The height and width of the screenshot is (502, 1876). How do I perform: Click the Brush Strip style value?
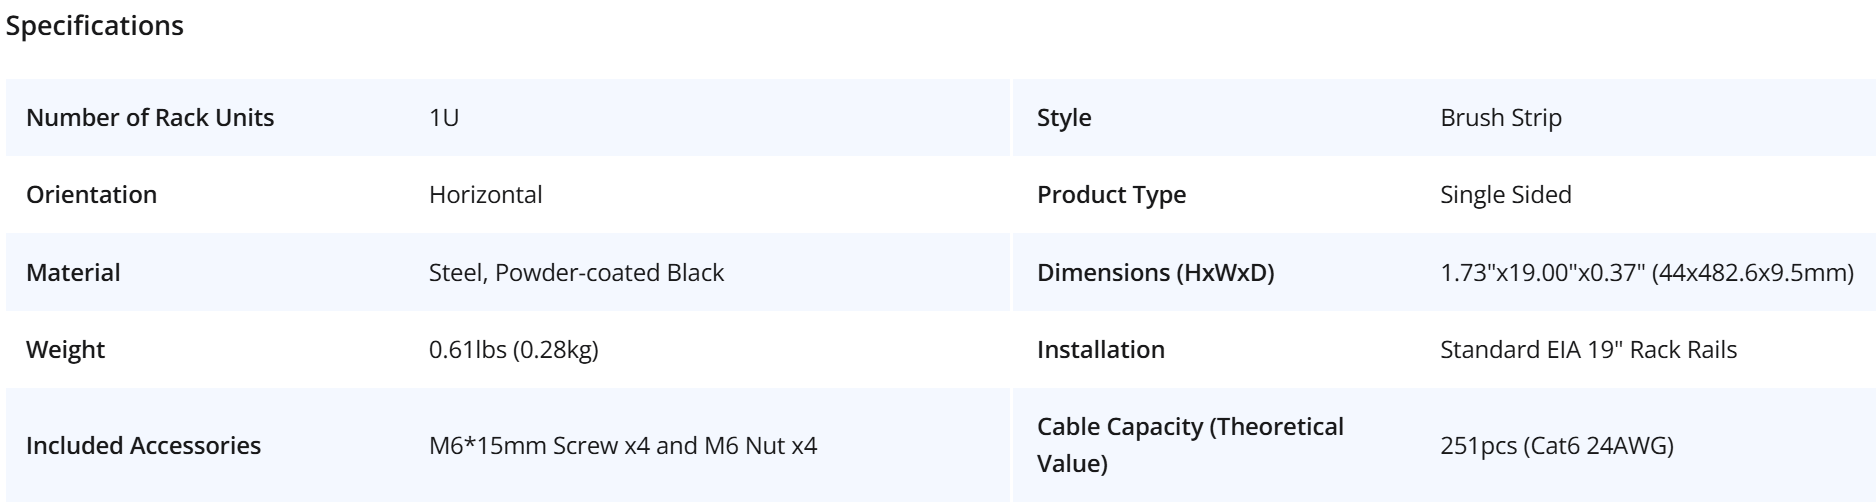[1501, 117]
